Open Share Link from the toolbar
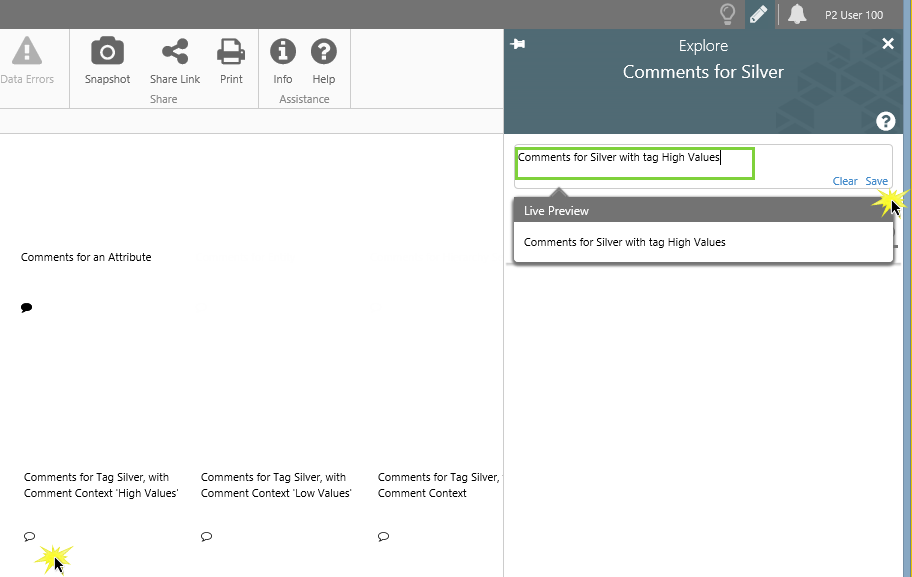Image resolution: width=912 pixels, height=577 pixels. coord(175,52)
